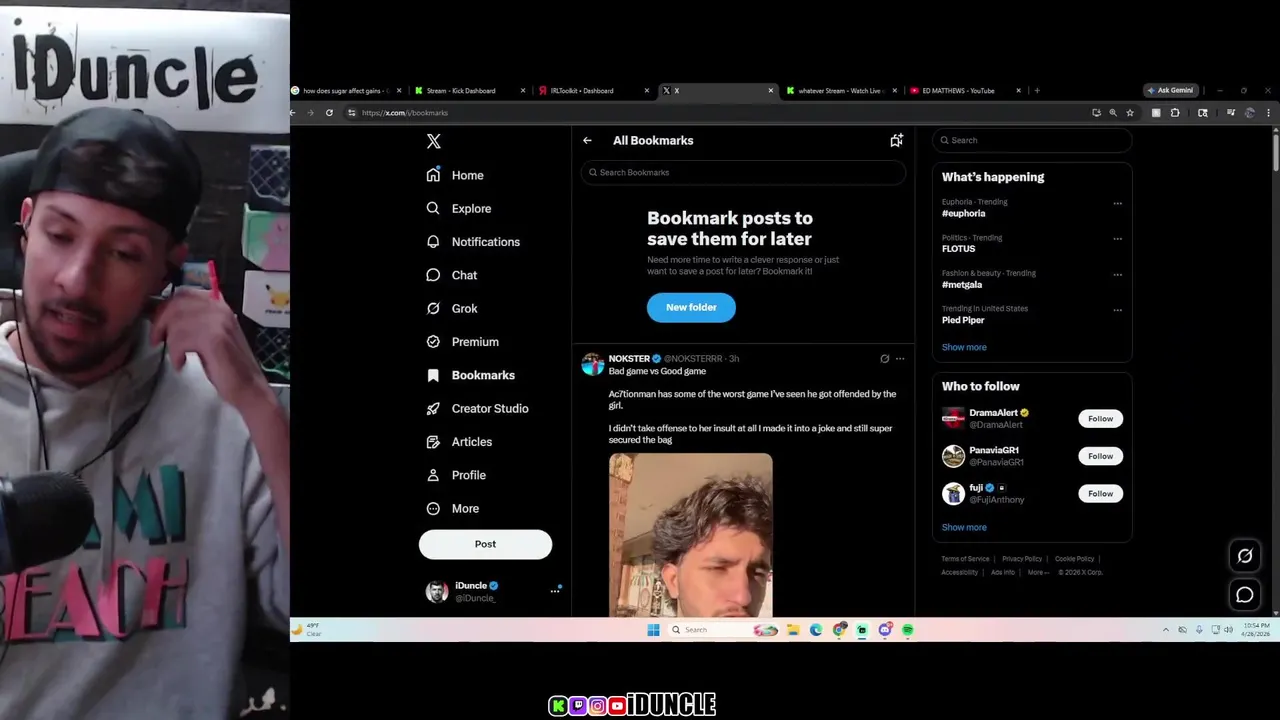This screenshot has width=1280, height=720.
Task: Focus the Search Bookmarks field
Action: pyautogui.click(x=743, y=172)
